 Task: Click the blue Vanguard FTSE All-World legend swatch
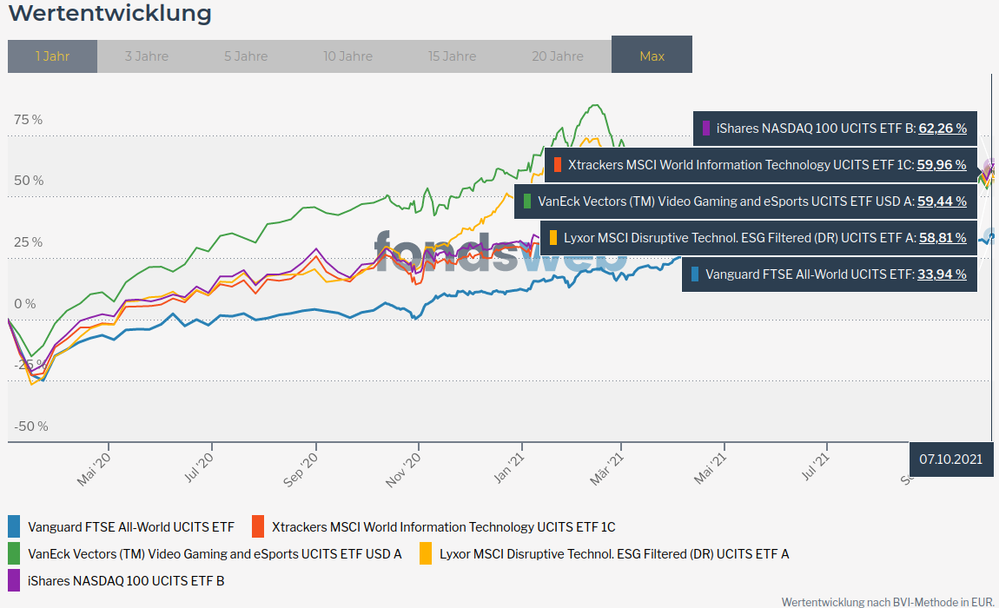coord(14,526)
